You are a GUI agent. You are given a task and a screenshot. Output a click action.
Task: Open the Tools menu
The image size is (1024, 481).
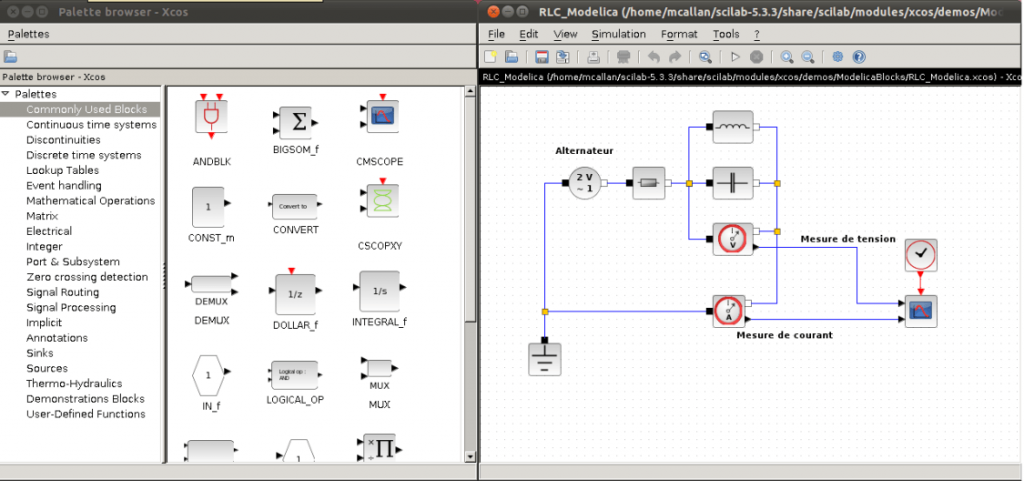pyautogui.click(x=726, y=34)
